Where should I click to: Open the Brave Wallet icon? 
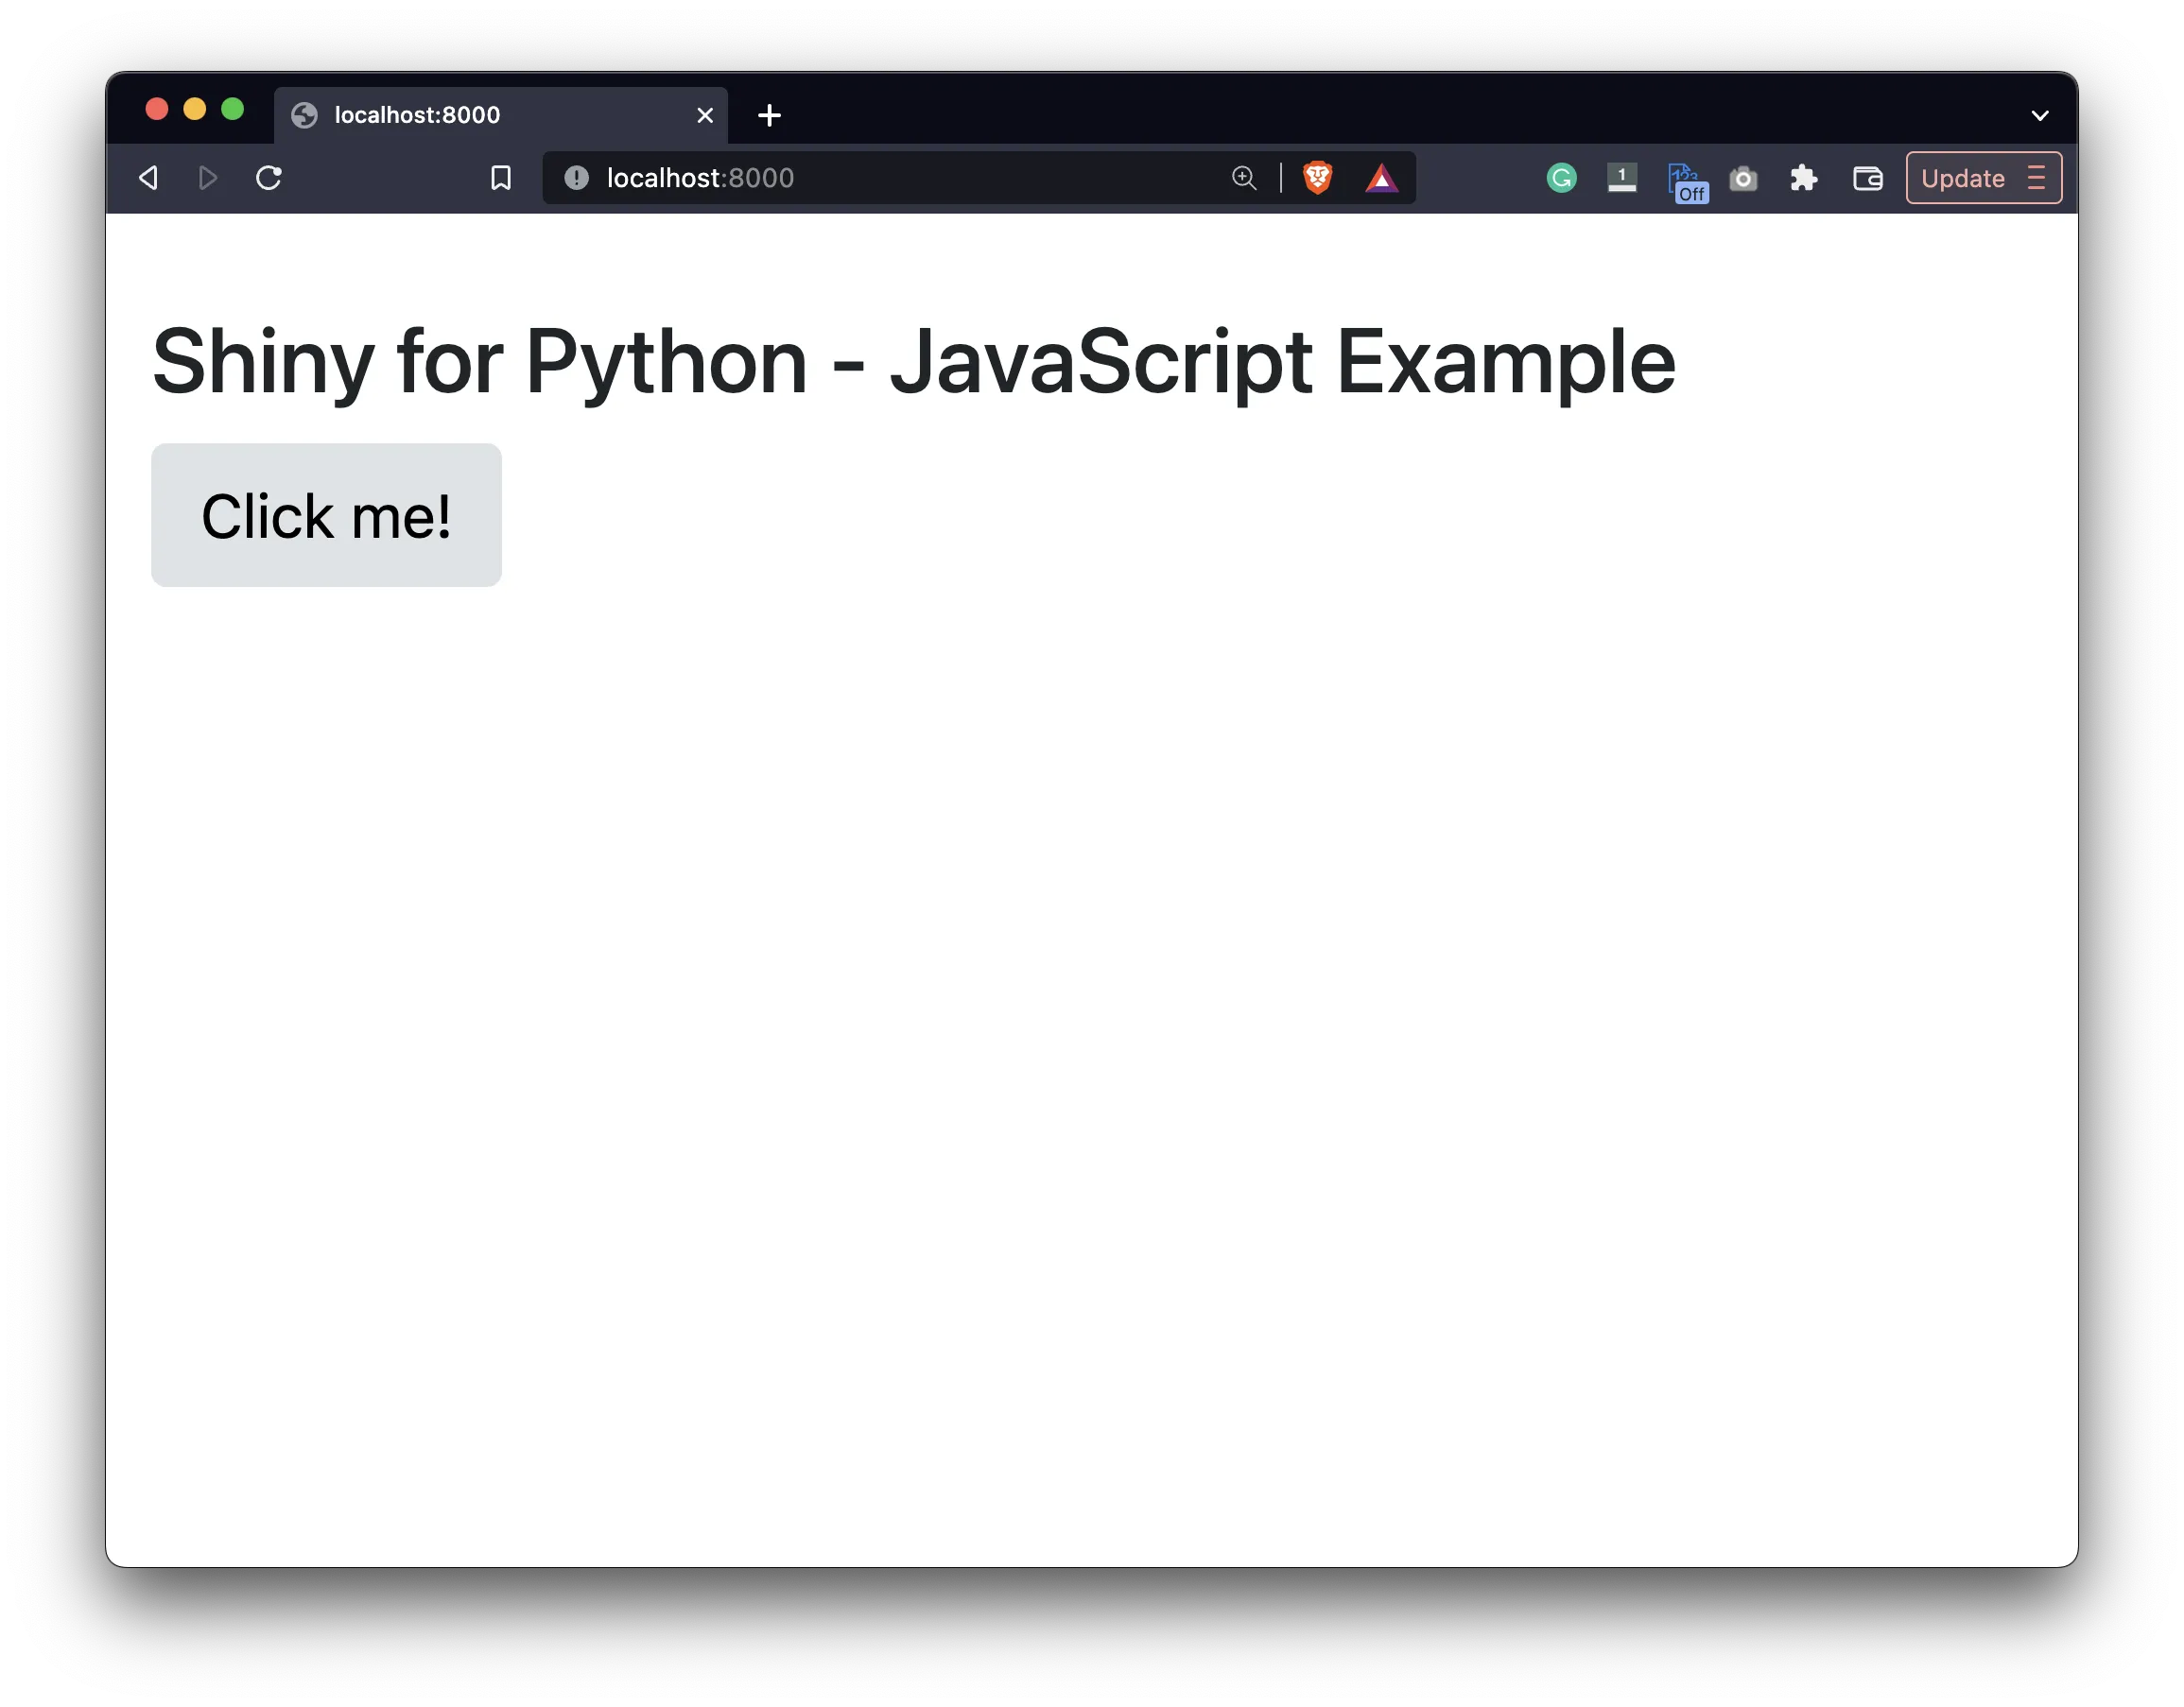click(x=1867, y=178)
